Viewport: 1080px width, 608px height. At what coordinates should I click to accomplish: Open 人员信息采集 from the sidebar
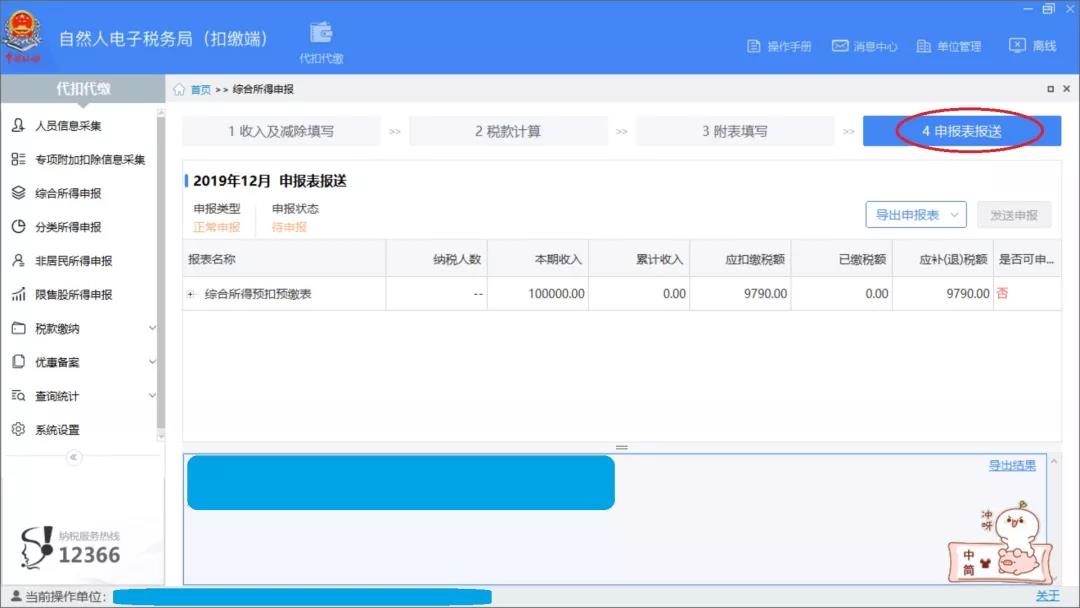70,125
